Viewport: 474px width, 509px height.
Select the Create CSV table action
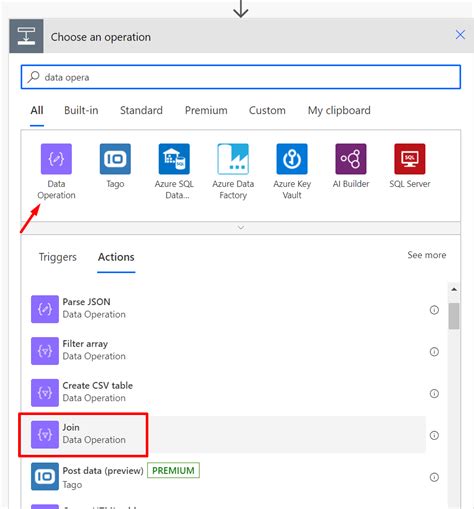tap(228, 393)
